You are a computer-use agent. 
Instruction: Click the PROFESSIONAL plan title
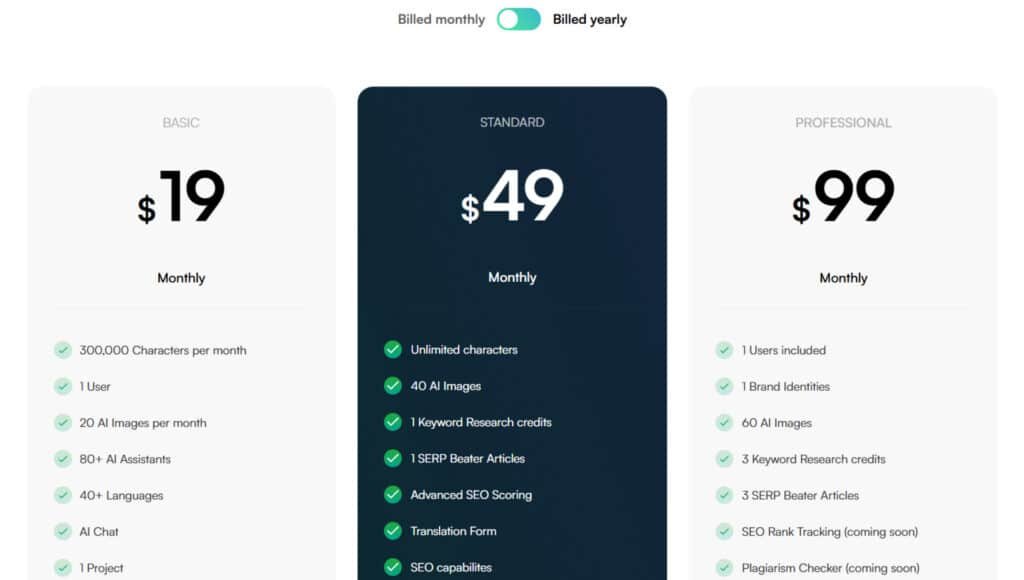843,123
